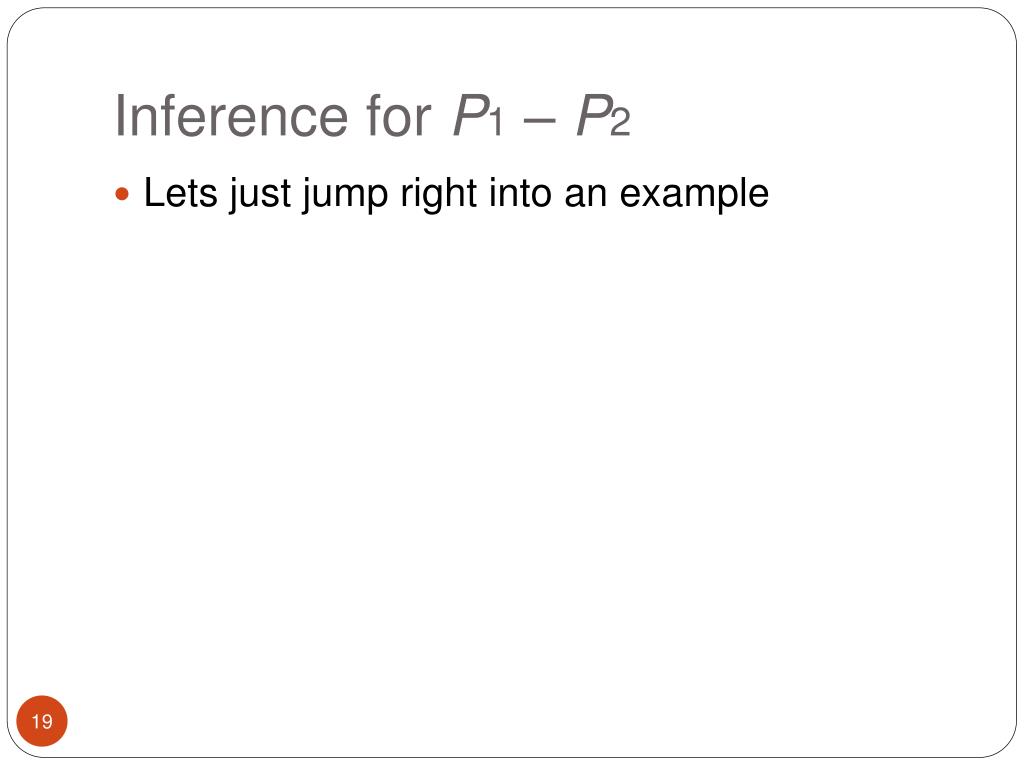1024x768 pixels.
Task: Click the orange bullet point marker
Action: pos(122,194)
